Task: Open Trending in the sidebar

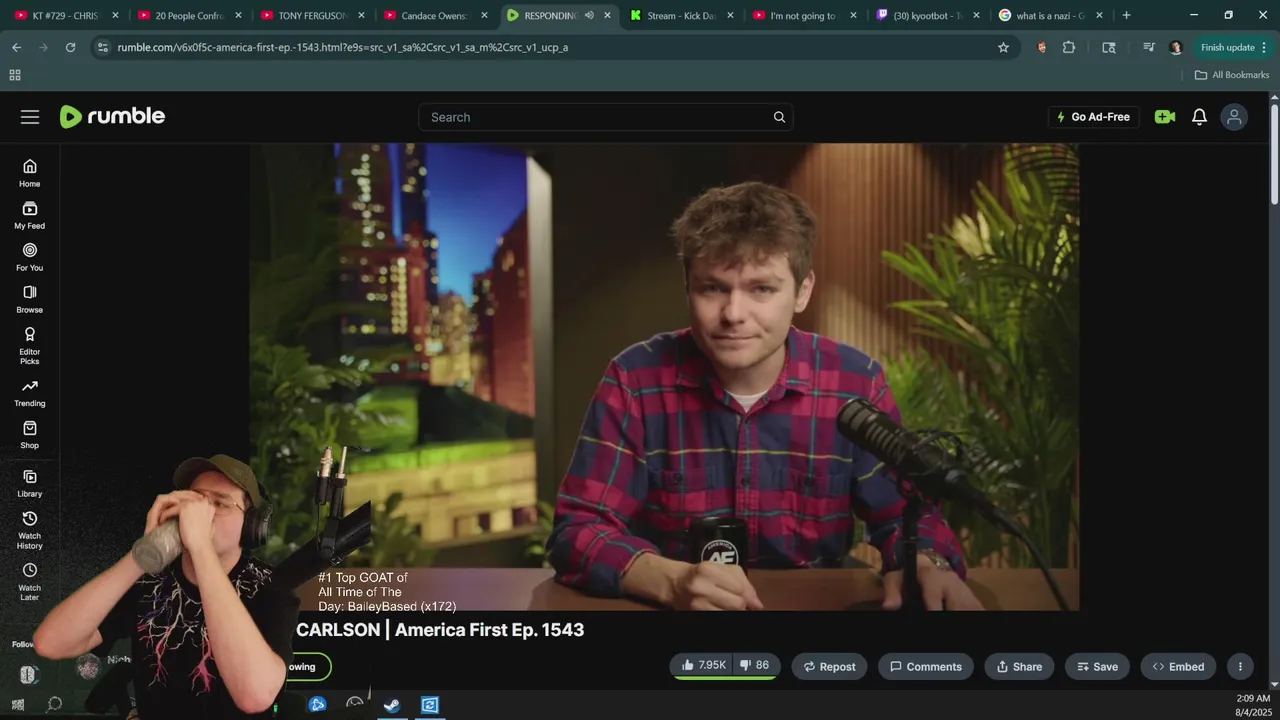Action: pos(30,393)
